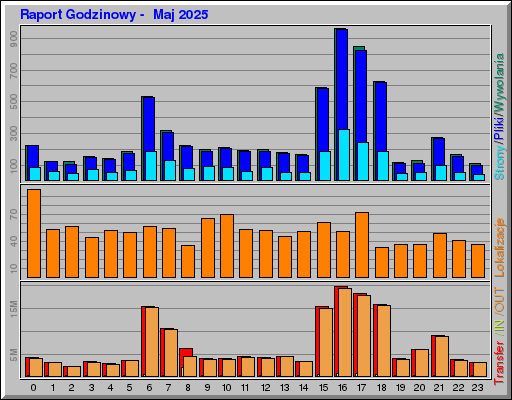Click the 100 tick on the top chart
This screenshot has height=400, width=512.
coord(14,165)
